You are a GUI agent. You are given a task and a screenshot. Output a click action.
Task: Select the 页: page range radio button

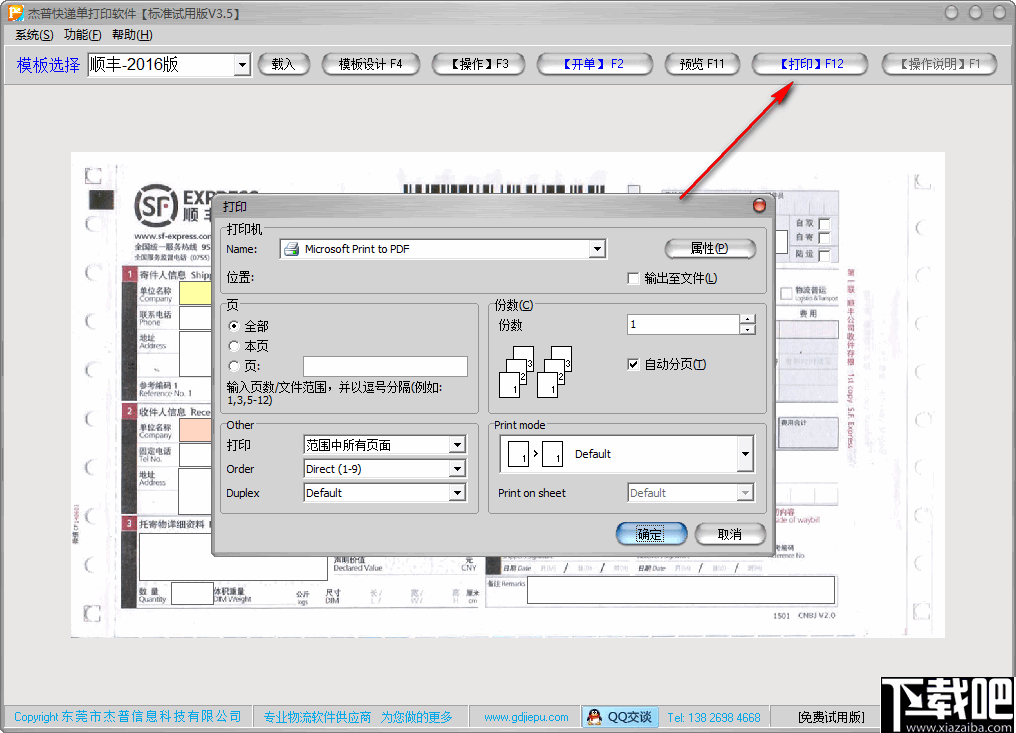pyautogui.click(x=235, y=366)
